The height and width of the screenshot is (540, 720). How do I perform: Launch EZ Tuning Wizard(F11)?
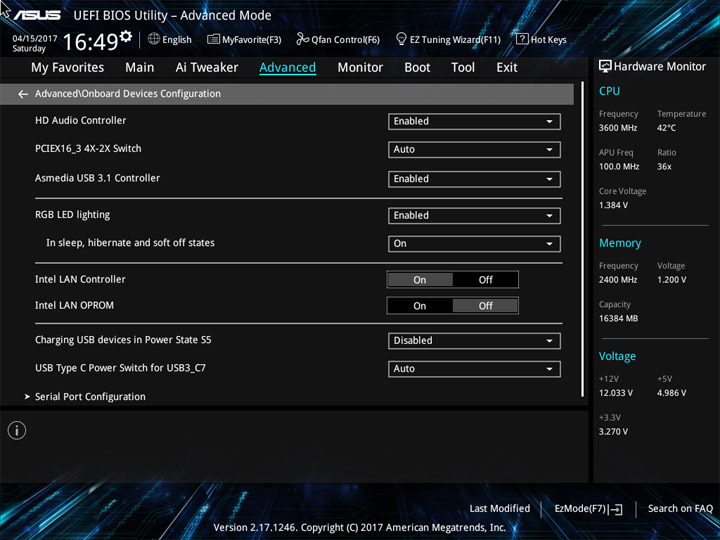tap(448, 39)
